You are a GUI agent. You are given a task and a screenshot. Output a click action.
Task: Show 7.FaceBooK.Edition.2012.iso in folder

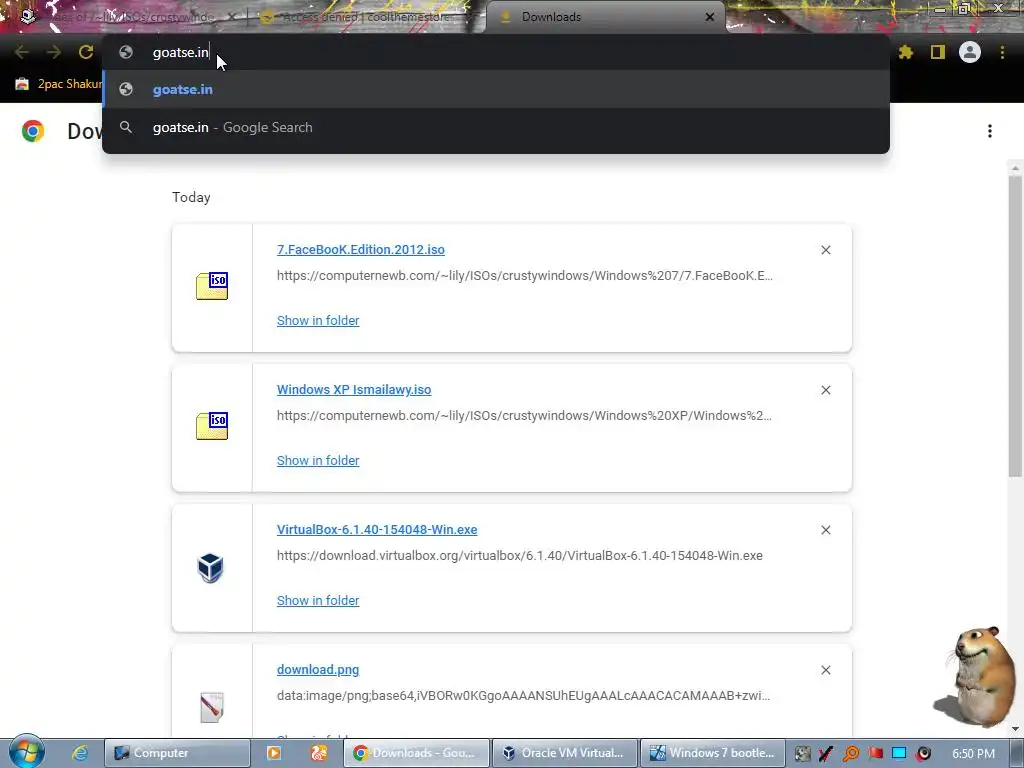tap(318, 321)
